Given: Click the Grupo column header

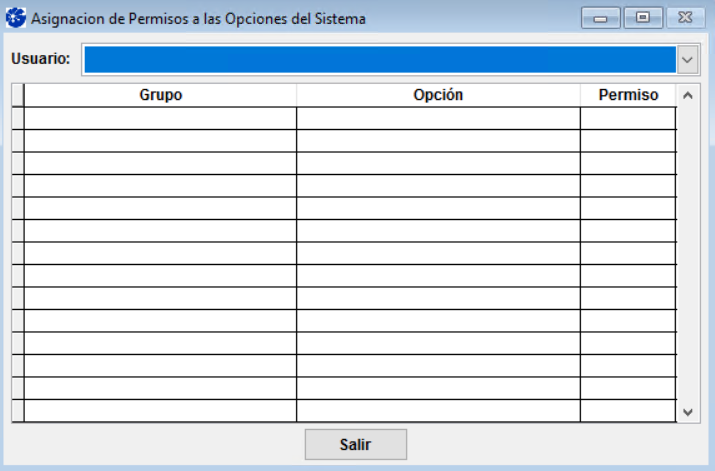Looking at the screenshot, I should point(160,95).
